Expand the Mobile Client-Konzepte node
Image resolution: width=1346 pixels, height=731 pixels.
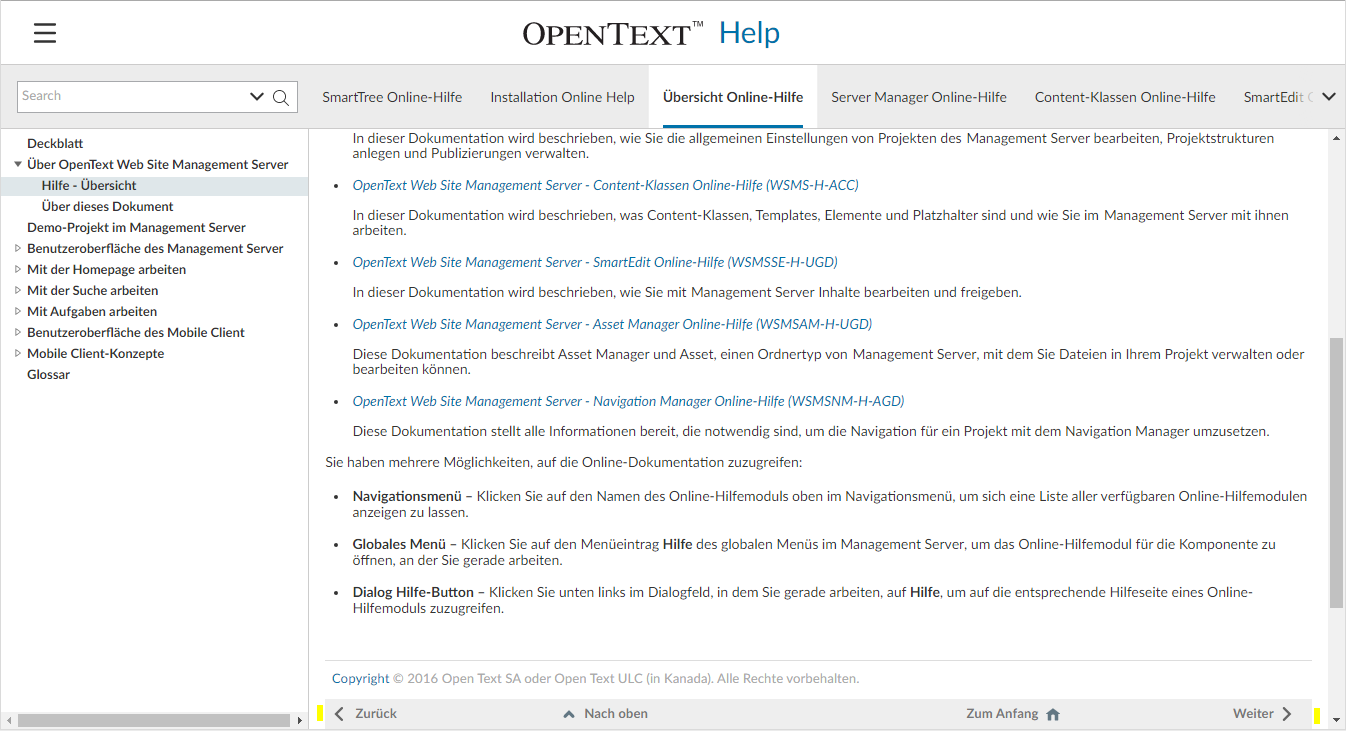[18, 353]
